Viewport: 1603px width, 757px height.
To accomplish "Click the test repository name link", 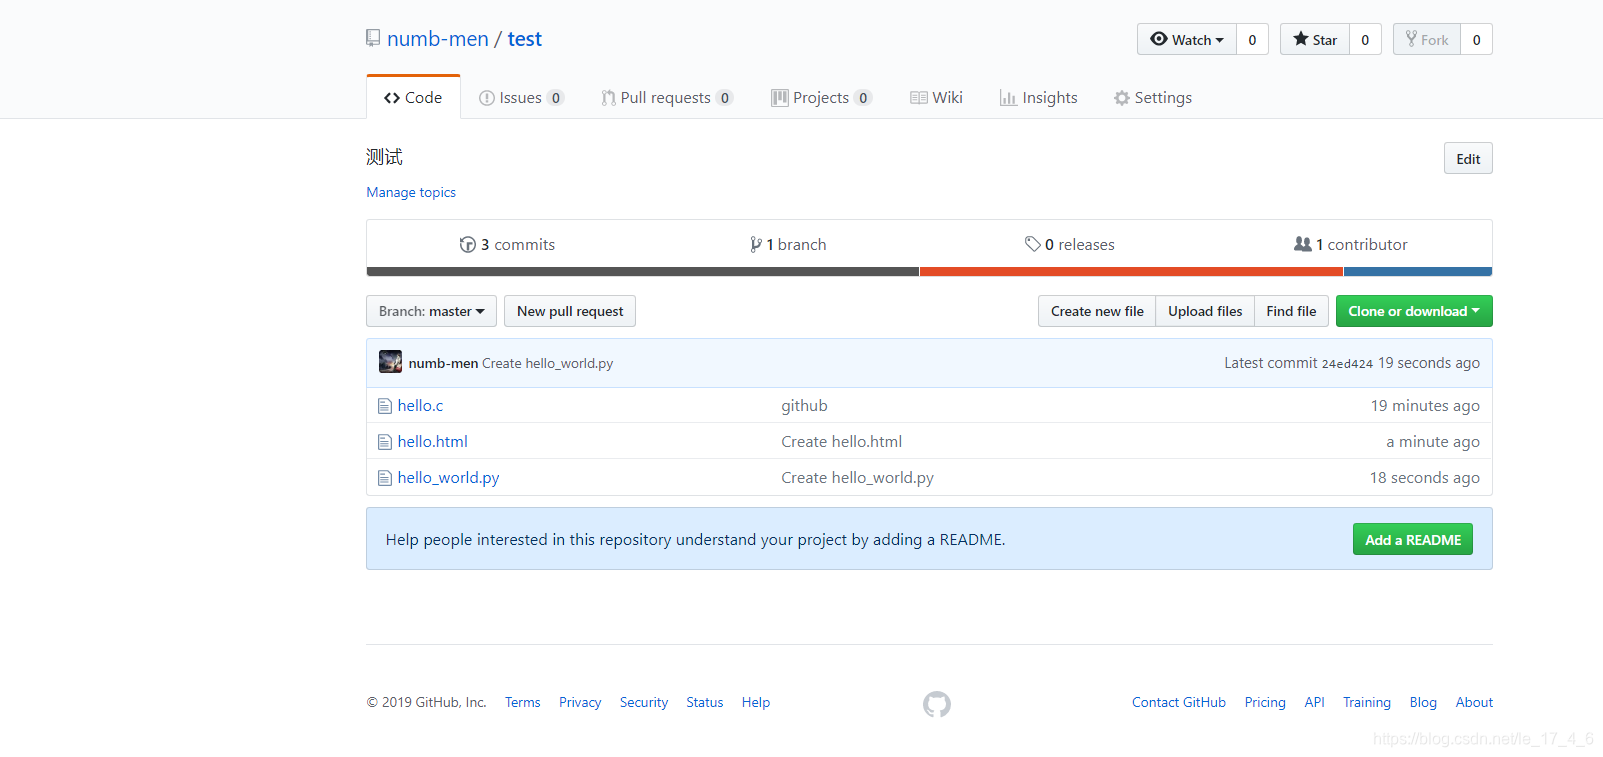I will pos(524,39).
